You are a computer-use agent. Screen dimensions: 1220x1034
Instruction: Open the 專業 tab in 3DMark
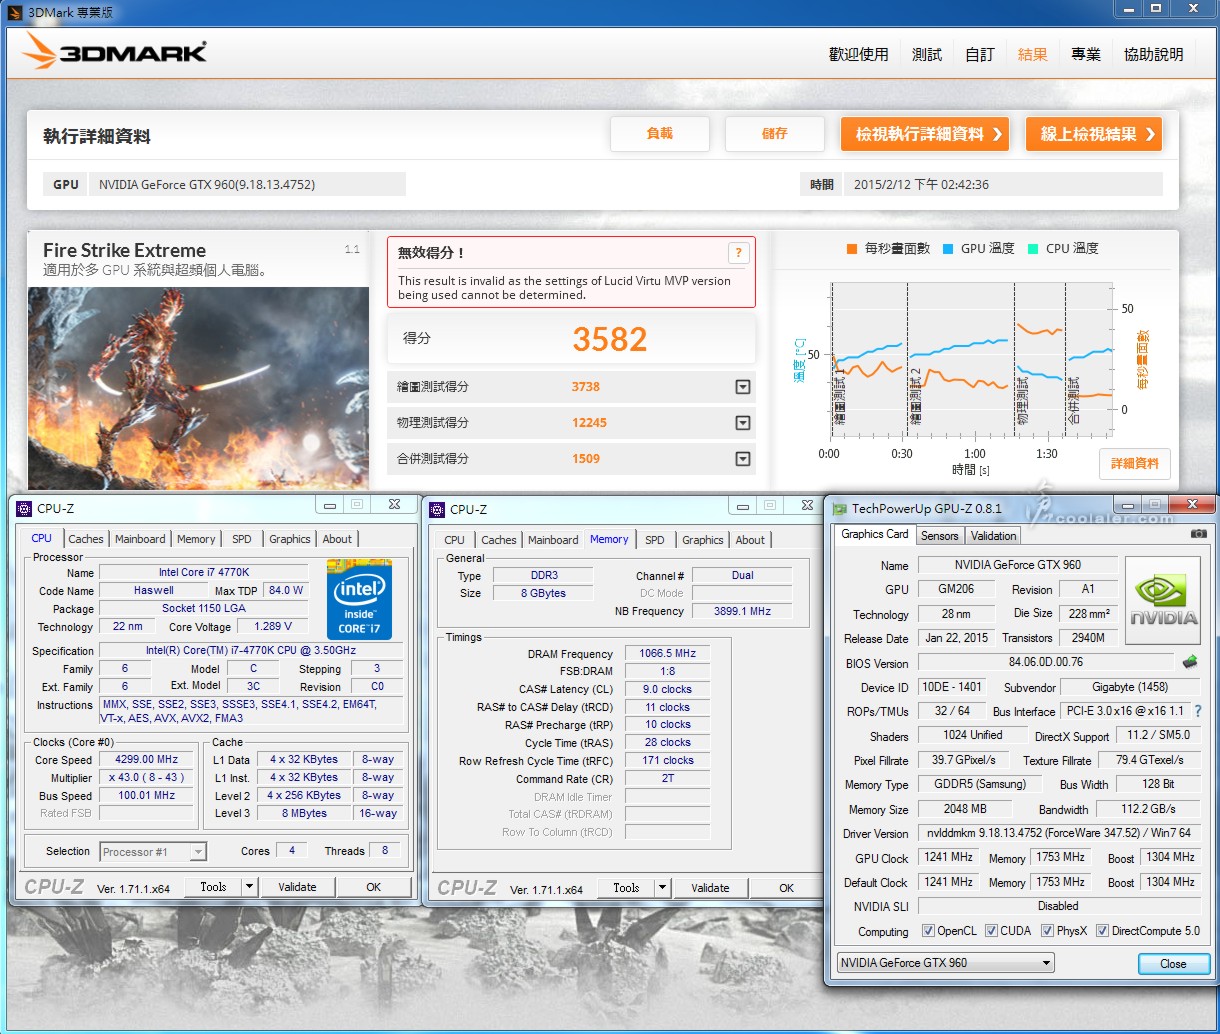tap(1086, 55)
